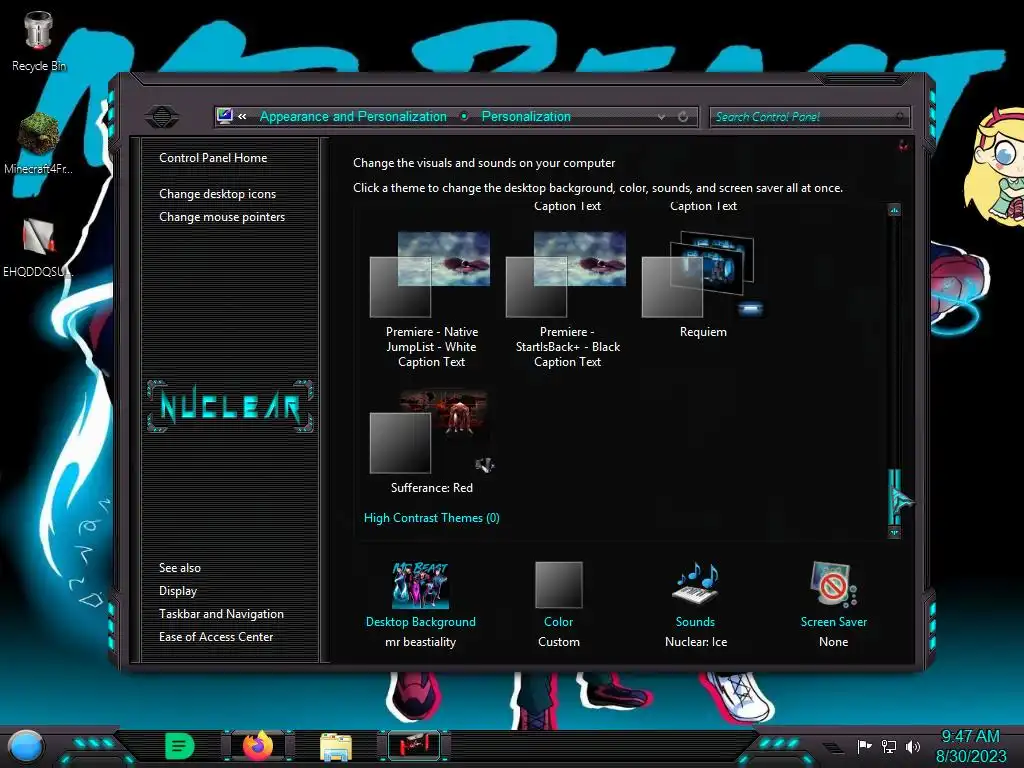
Task: Click the sound scheme icon on Sufferance: Red
Action: [484, 465]
